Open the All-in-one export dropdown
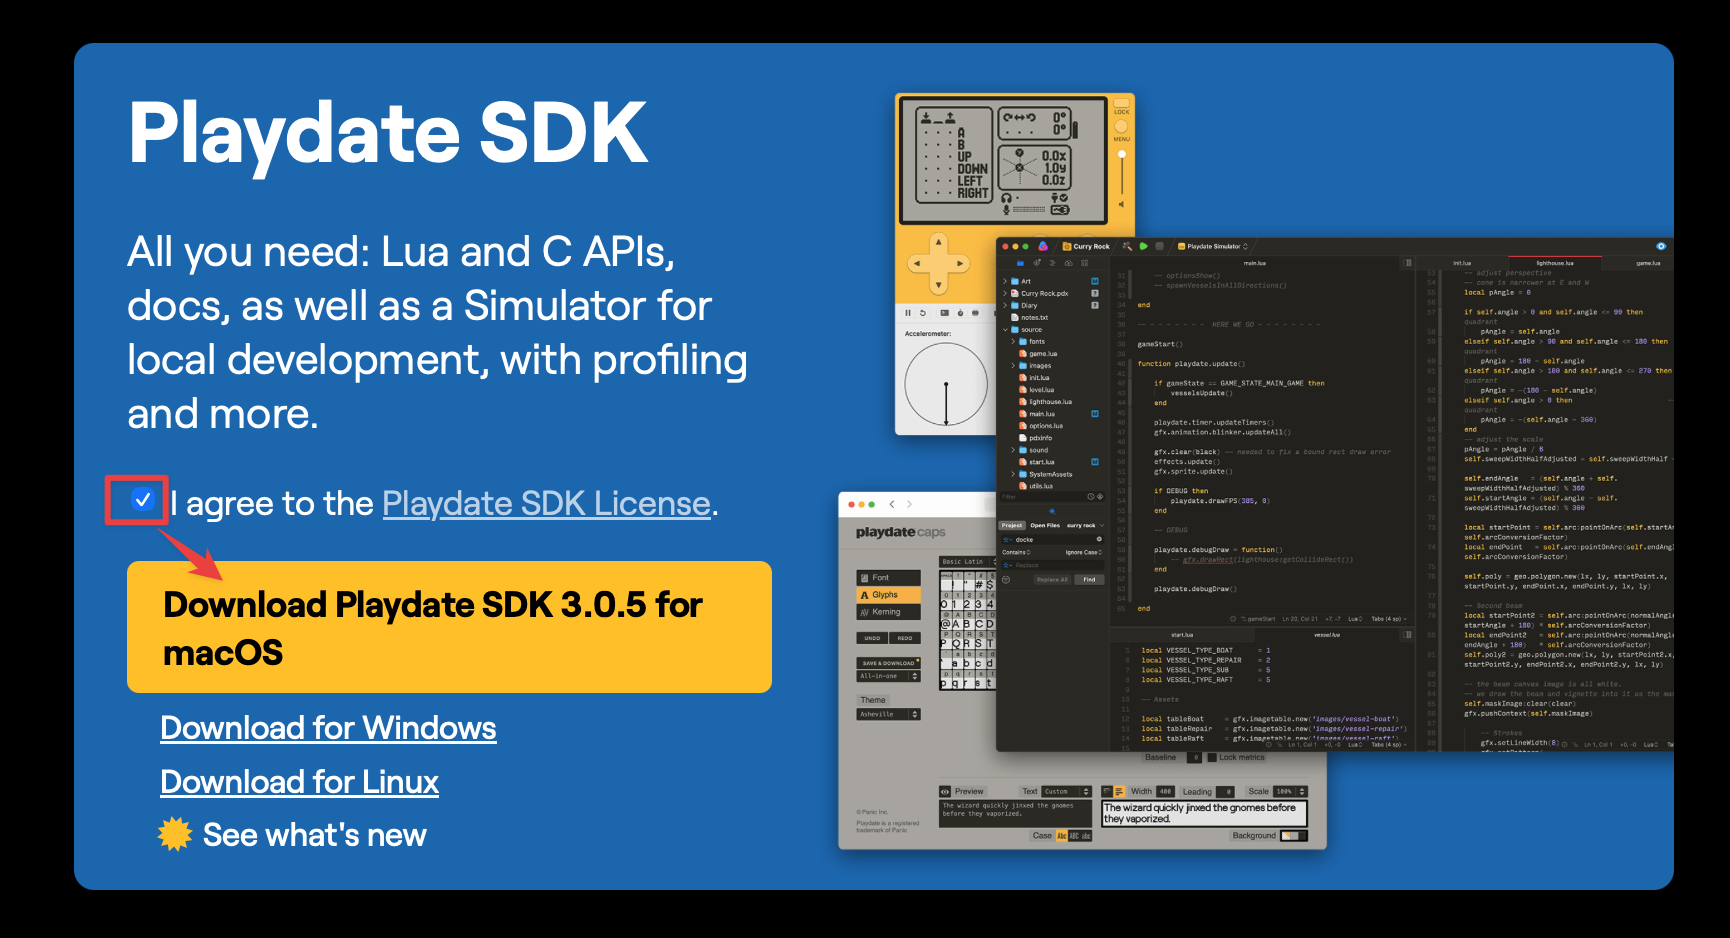 (888, 677)
